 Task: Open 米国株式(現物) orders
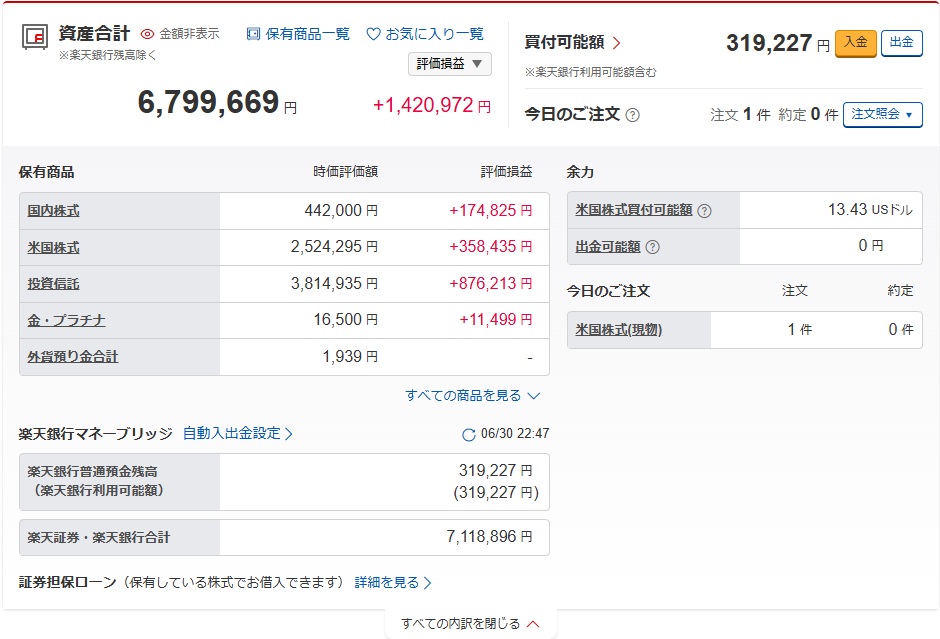pyautogui.click(x=619, y=330)
